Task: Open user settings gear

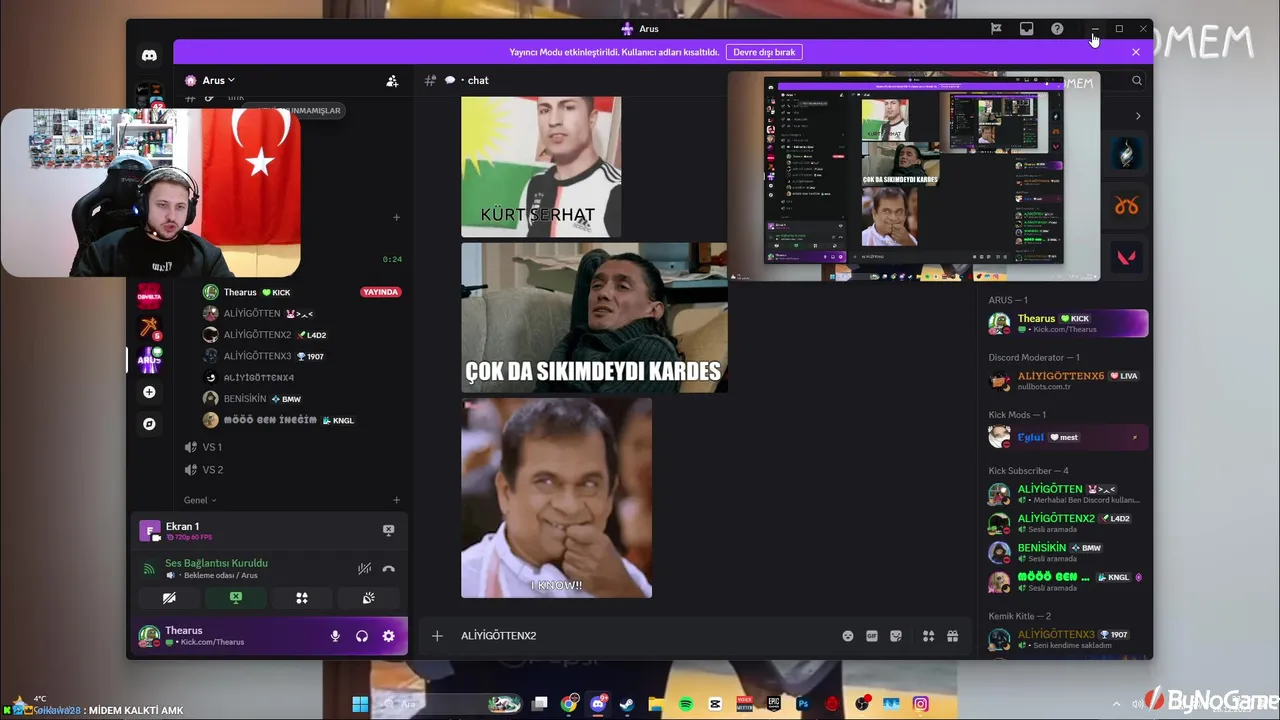Action: 388,636
